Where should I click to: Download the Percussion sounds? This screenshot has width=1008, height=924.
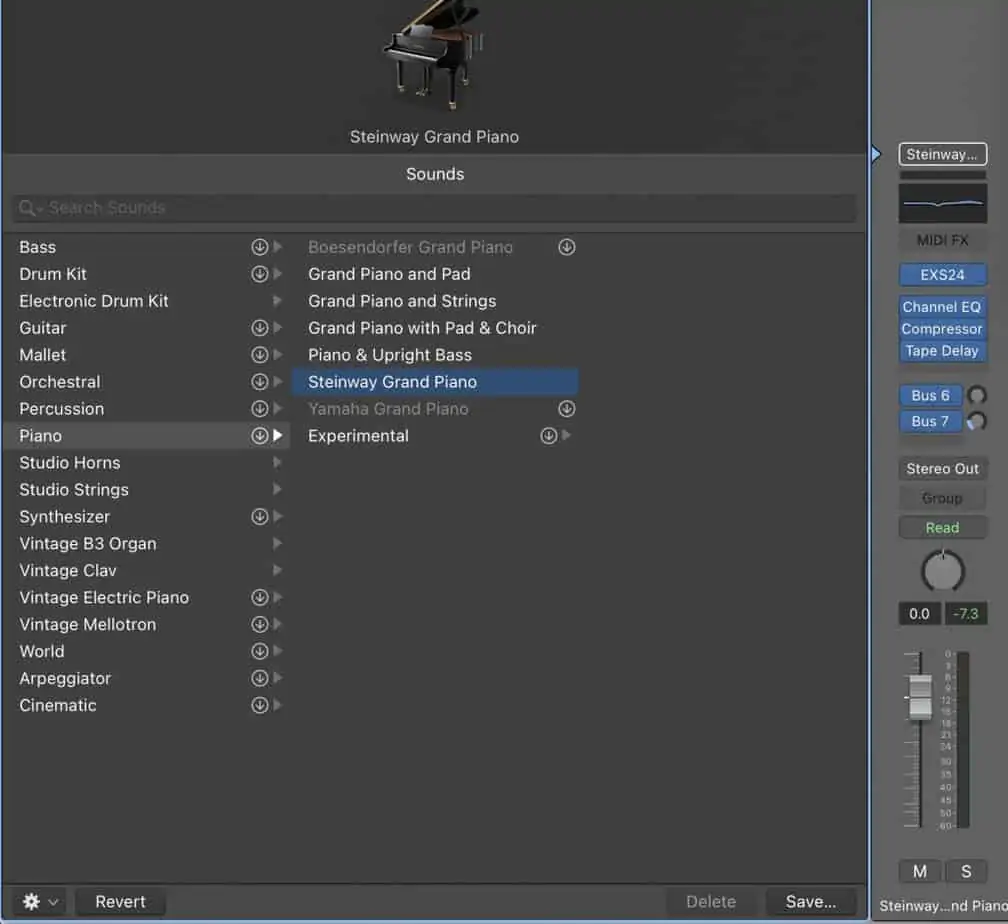(259, 409)
